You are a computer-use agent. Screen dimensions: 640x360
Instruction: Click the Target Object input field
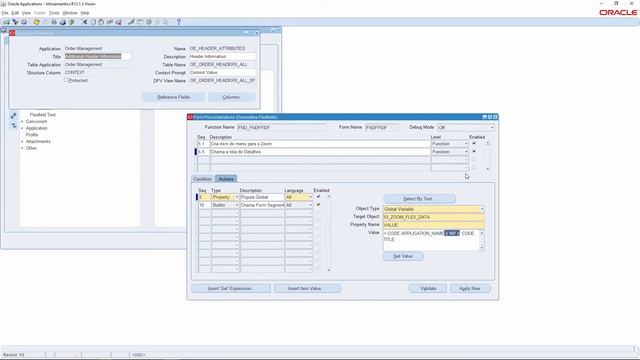(x=433, y=217)
